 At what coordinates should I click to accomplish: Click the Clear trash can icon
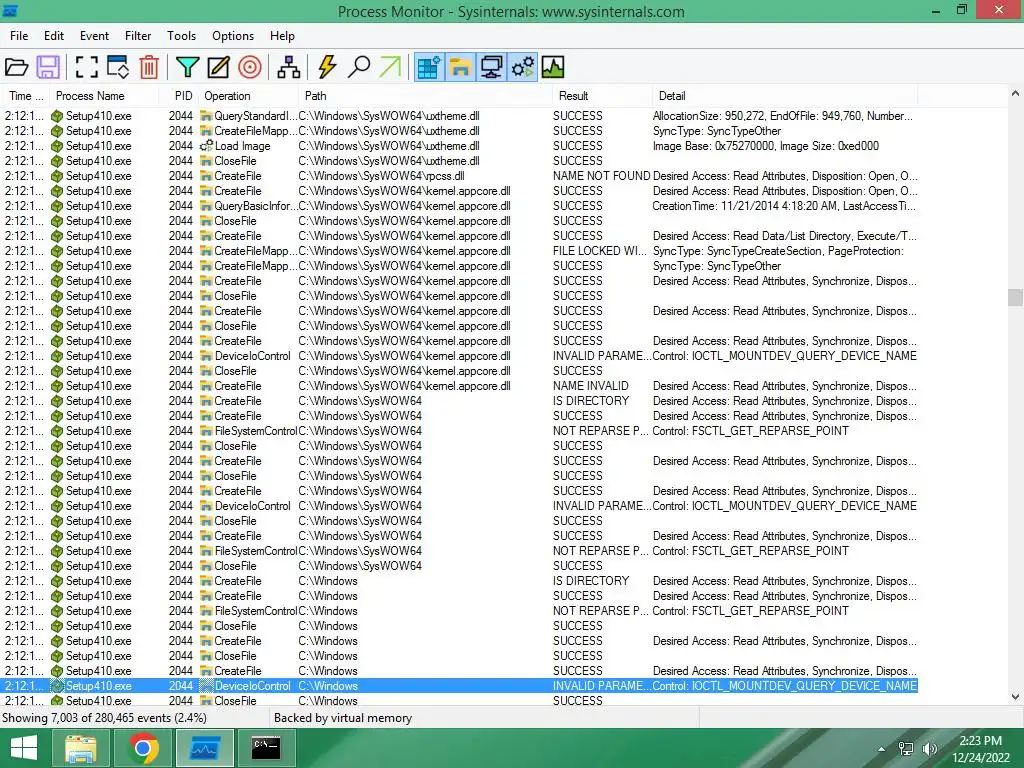[150, 67]
